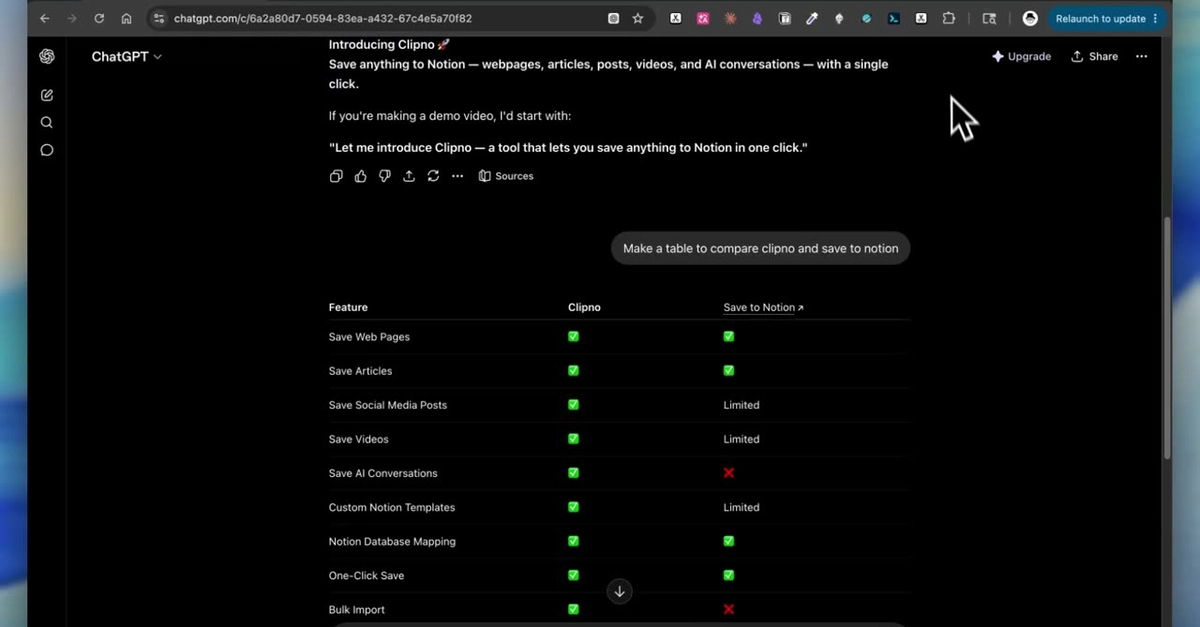1200x627 pixels.
Task: Click 'Notion Database Mapping' row label
Action: tap(392, 542)
